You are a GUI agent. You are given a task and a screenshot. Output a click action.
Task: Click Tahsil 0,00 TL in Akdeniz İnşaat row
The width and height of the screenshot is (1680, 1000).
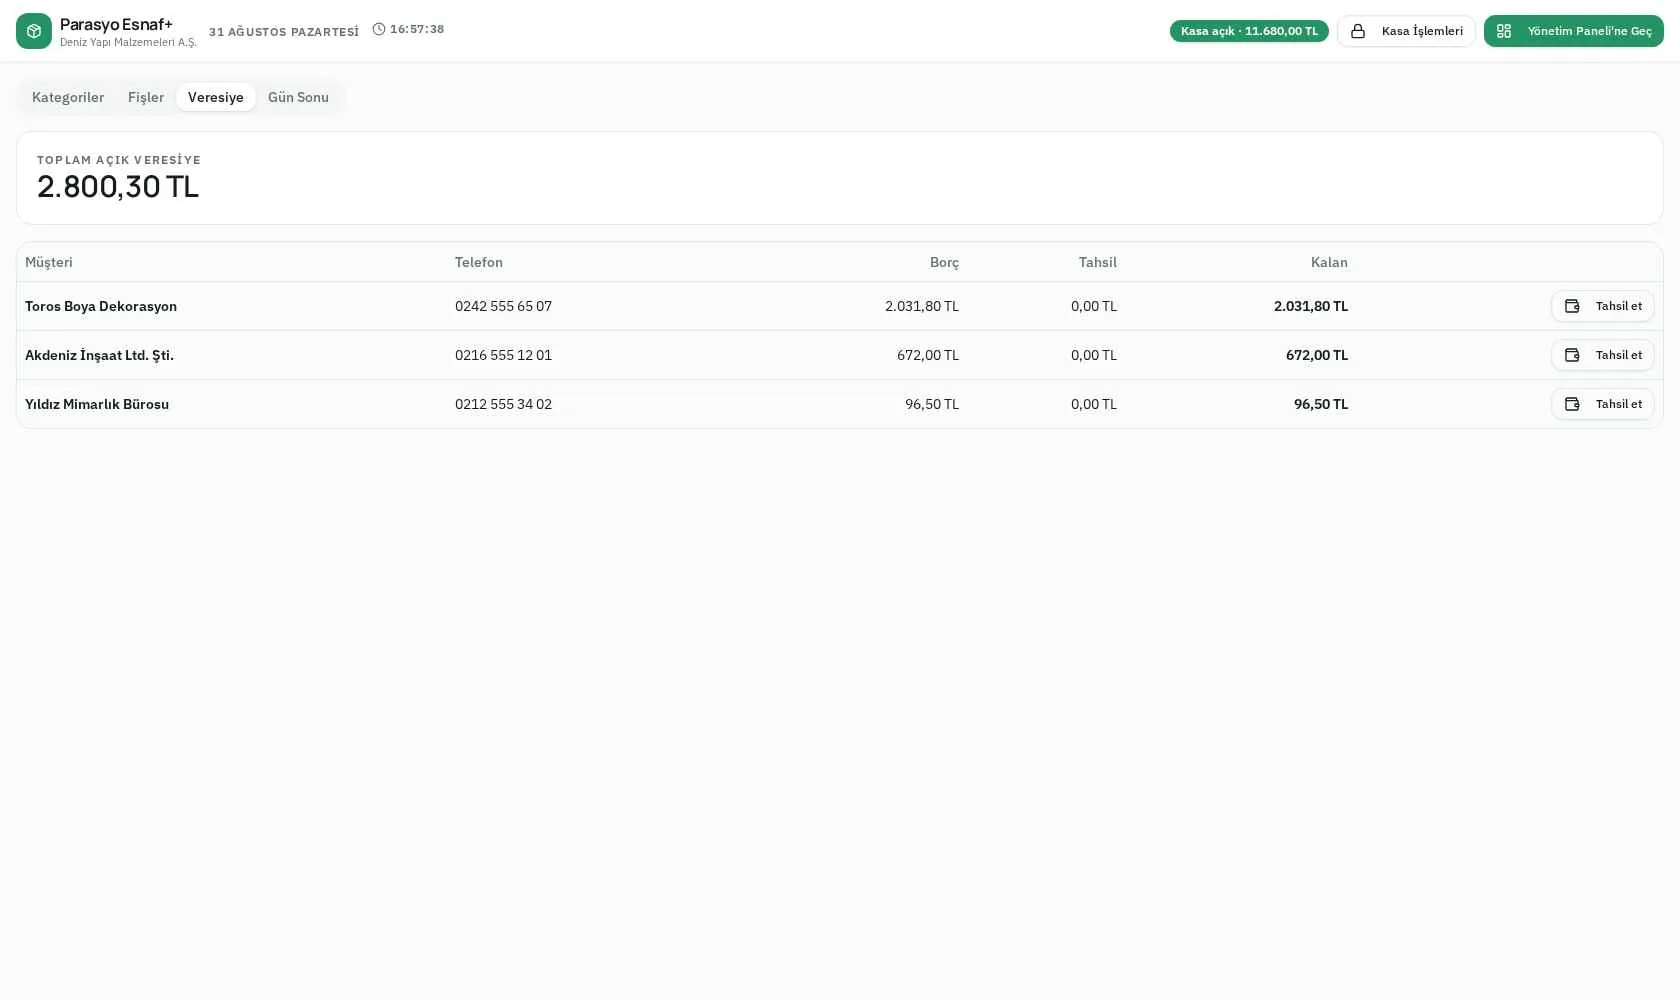(x=1094, y=355)
